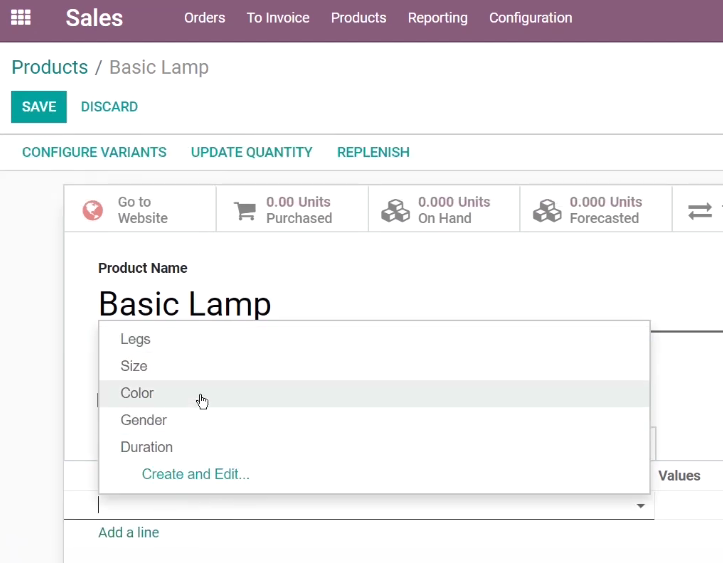
Task: Open the Reporting menu
Action: point(438,18)
